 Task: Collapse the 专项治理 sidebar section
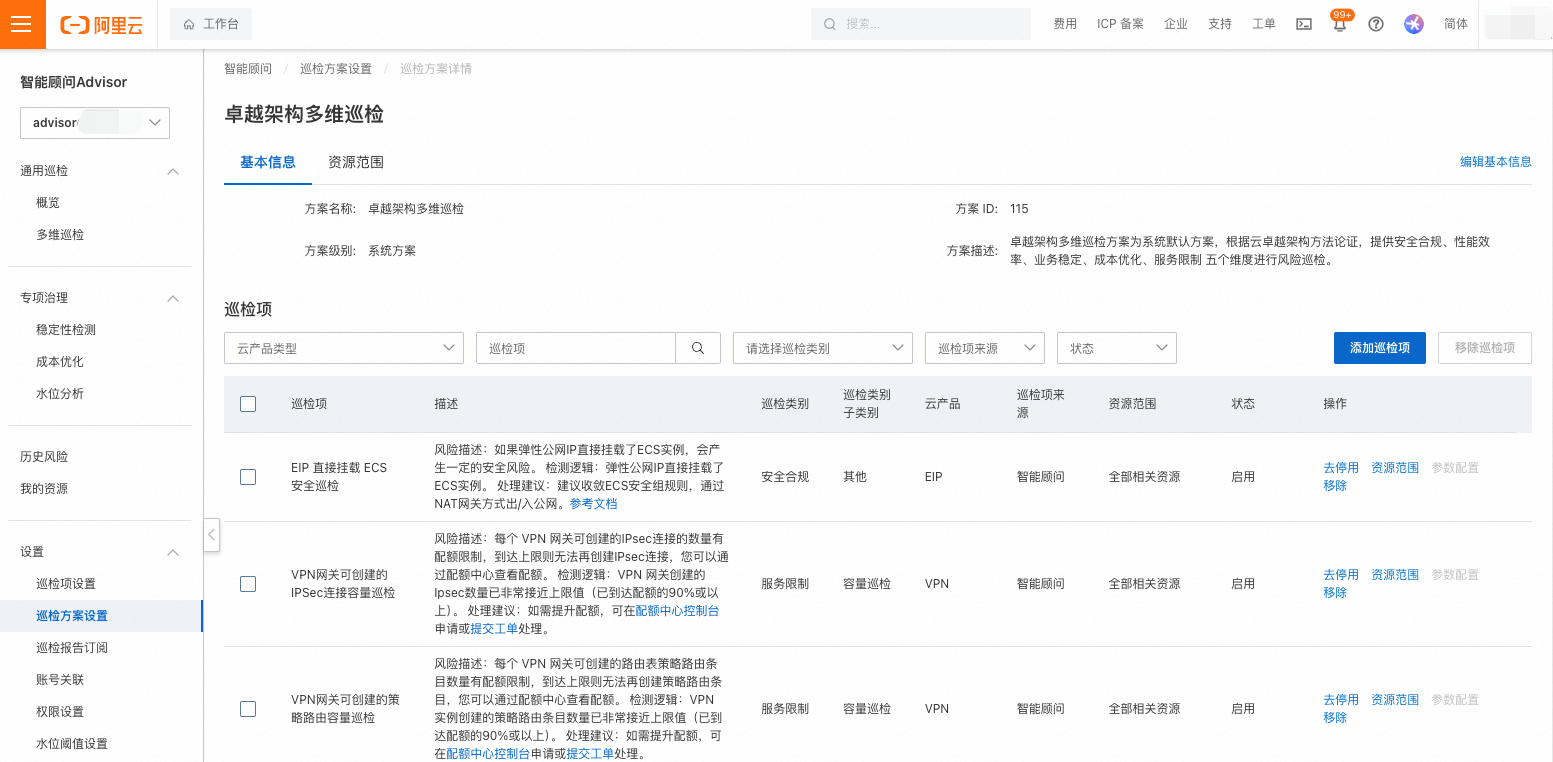pyautogui.click(x=172, y=298)
